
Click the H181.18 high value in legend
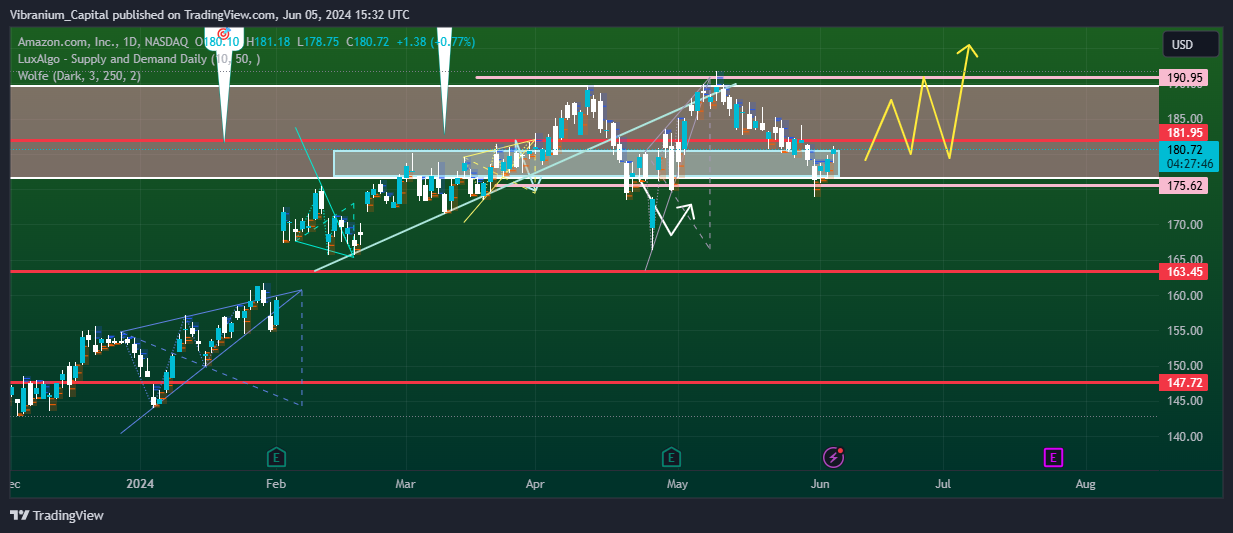(267, 42)
